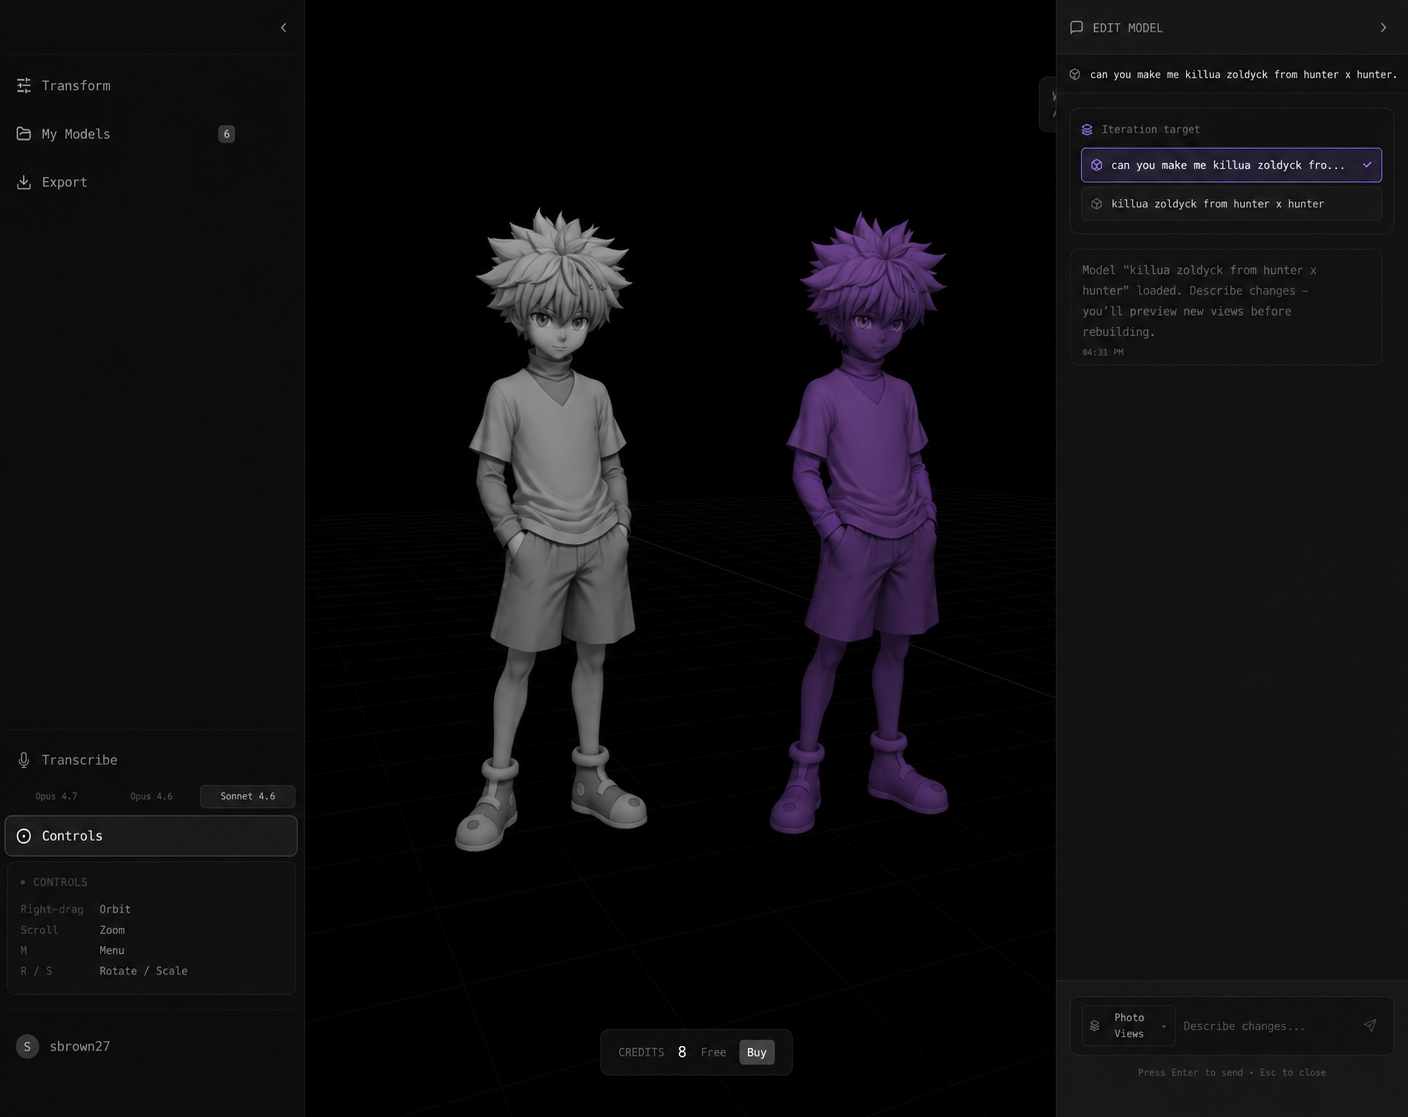This screenshot has height=1117, width=1408.
Task: Expand the selected iteration target dropdown chevron
Action: coord(1367,165)
